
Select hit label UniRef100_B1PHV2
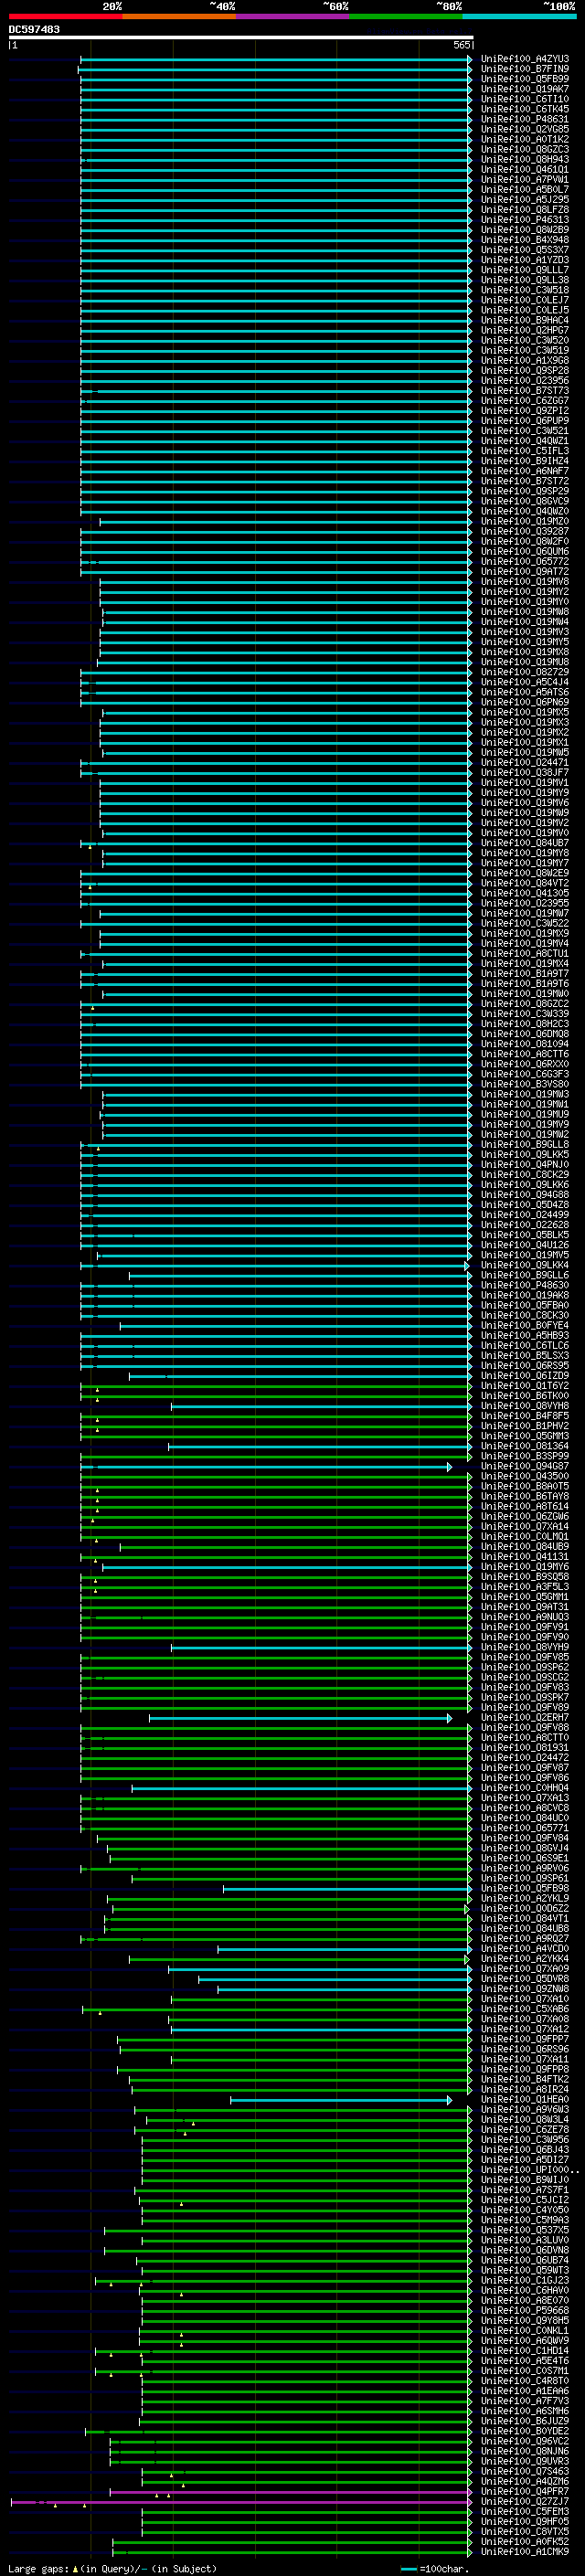pyautogui.click(x=525, y=1426)
